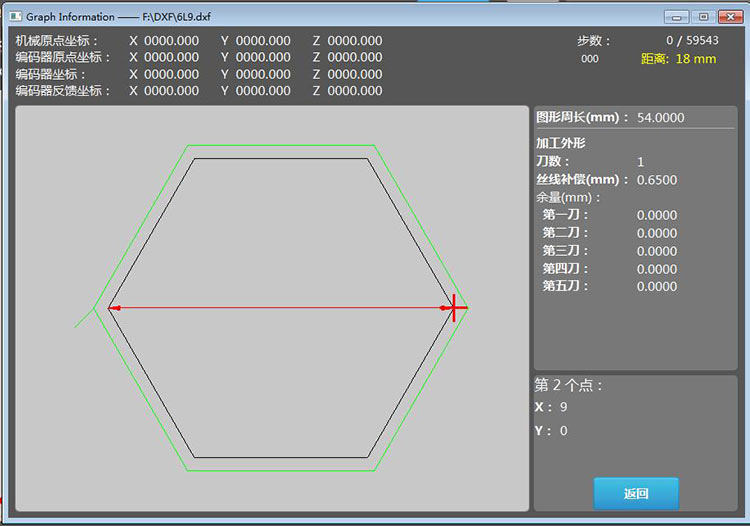Image resolution: width=750 pixels, height=526 pixels.
Task: Click the yellow 距离: 18 mm readout
Action: pyautogui.click(x=678, y=59)
